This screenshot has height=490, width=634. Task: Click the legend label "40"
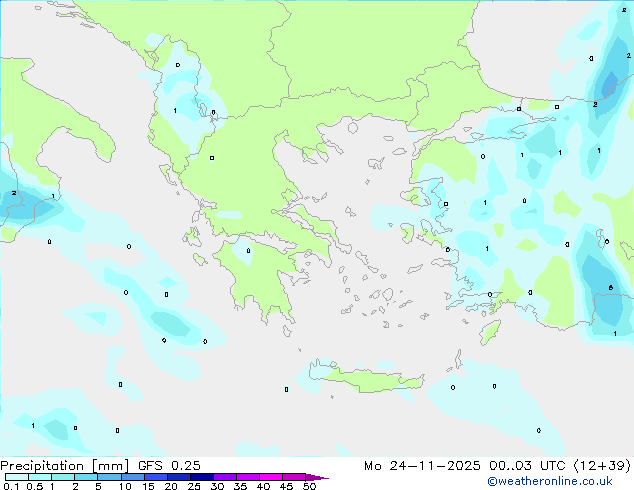(263, 486)
